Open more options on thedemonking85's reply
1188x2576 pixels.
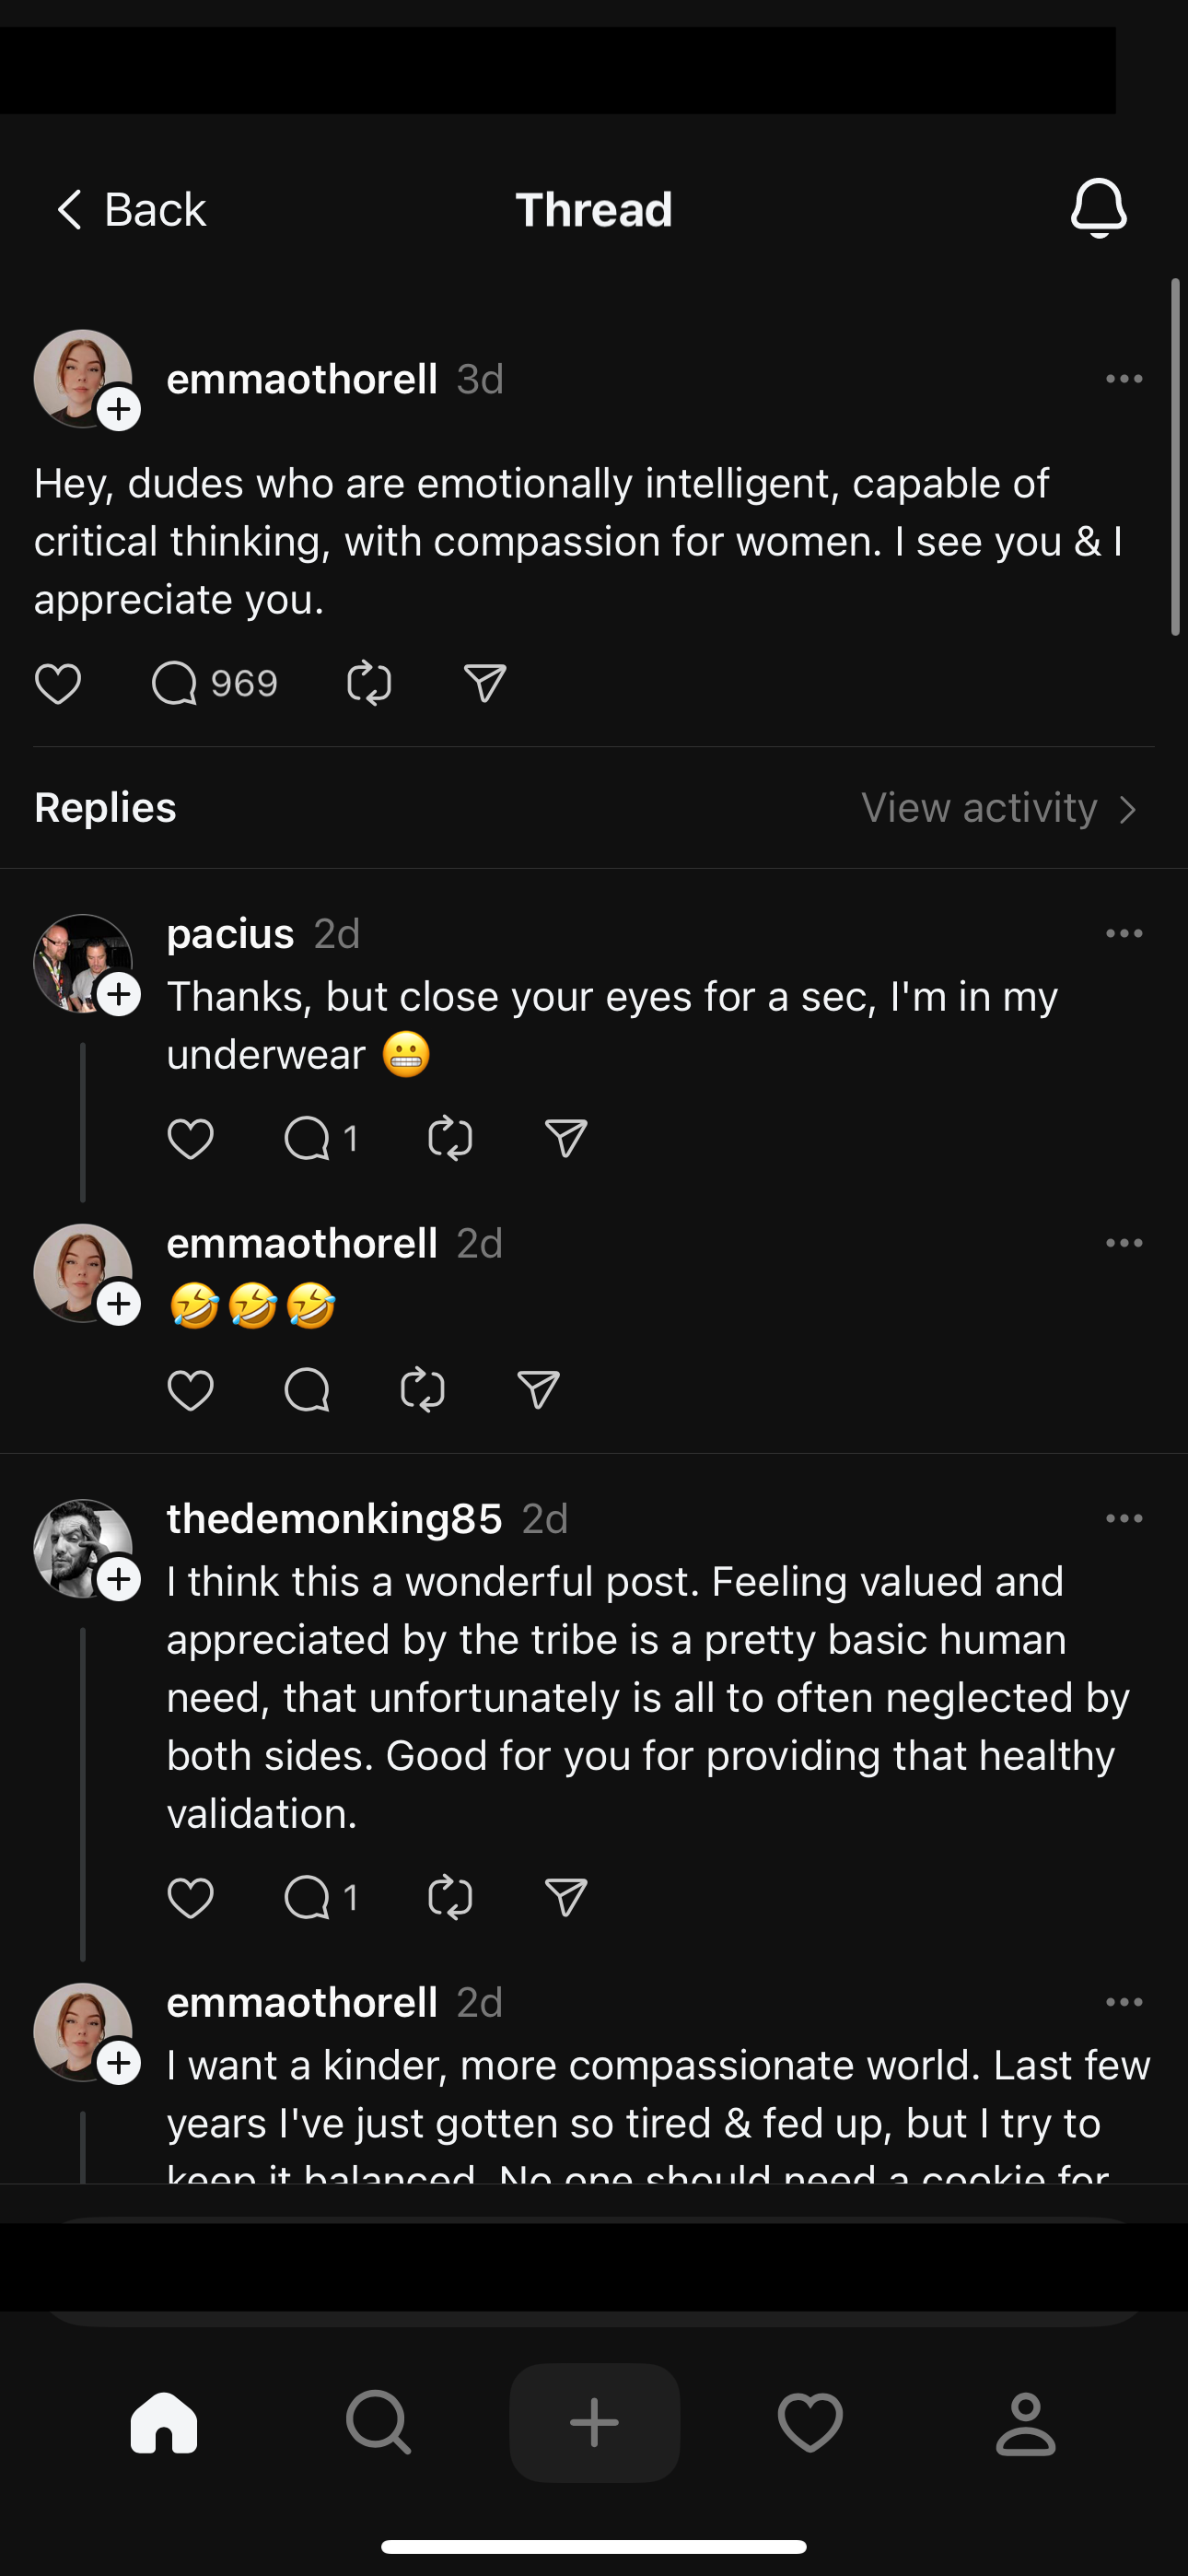pyautogui.click(x=1124, y=1518)
